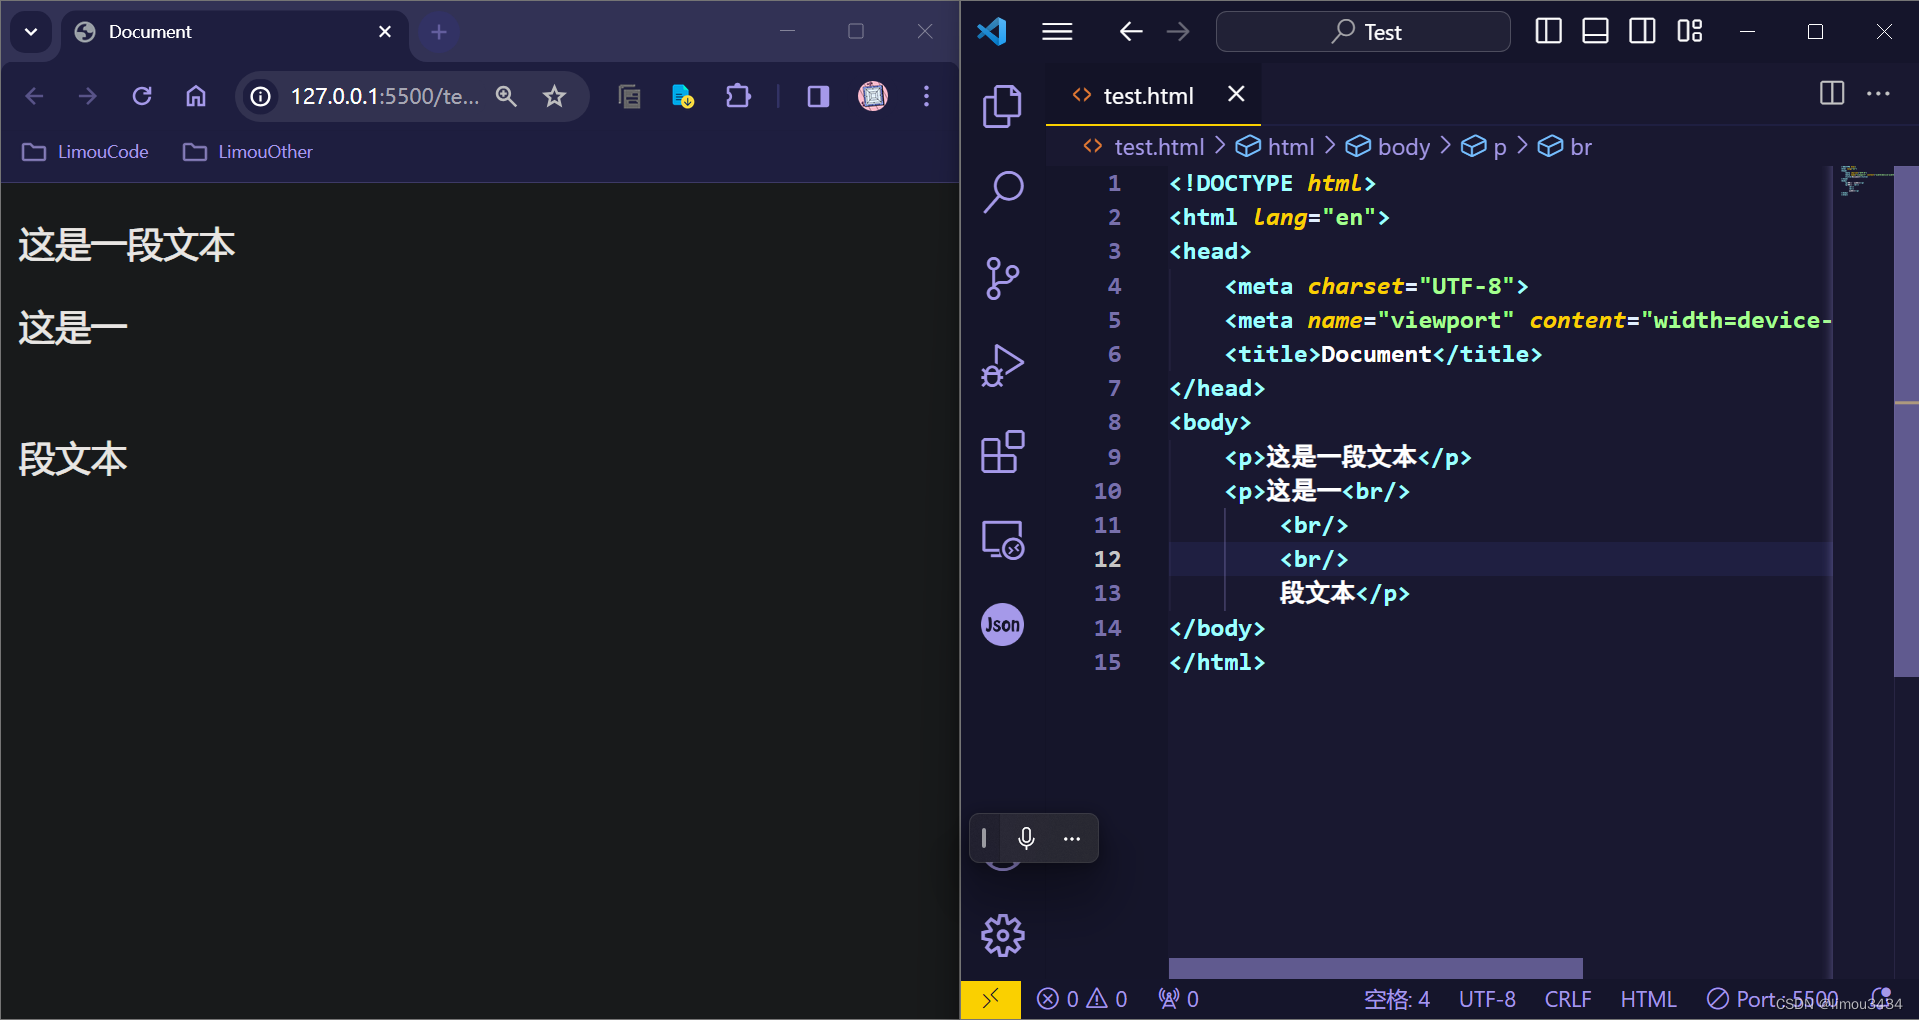This screenshot has height=1020, width=1919.
Task: Open VS Code hamburger application menu
Action: (x=1057, y=32)
